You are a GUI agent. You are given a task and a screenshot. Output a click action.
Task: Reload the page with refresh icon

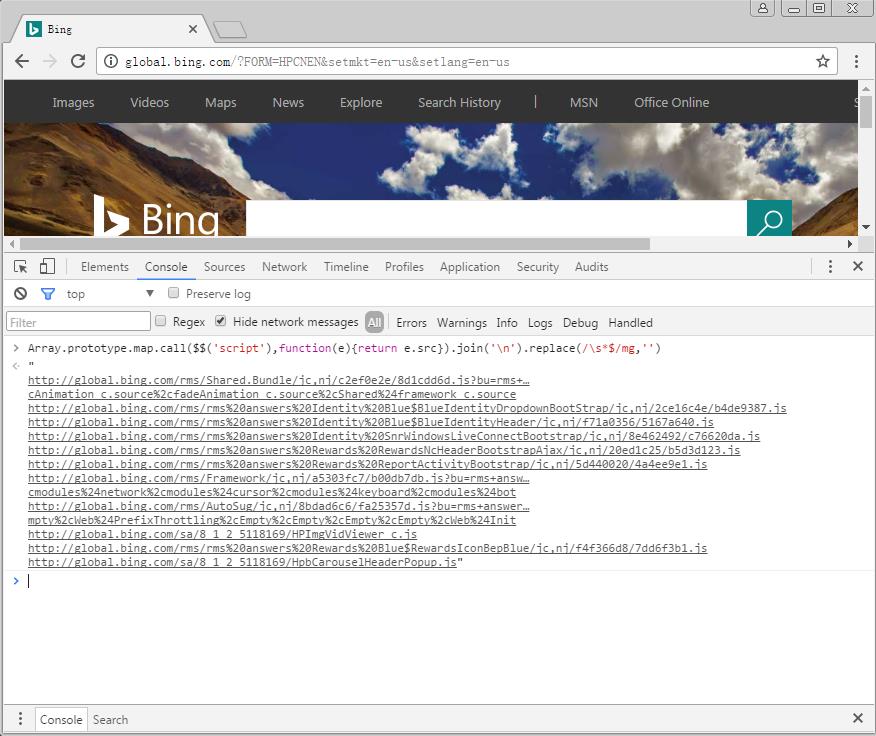pyautogui.click(x=78, y=61)
